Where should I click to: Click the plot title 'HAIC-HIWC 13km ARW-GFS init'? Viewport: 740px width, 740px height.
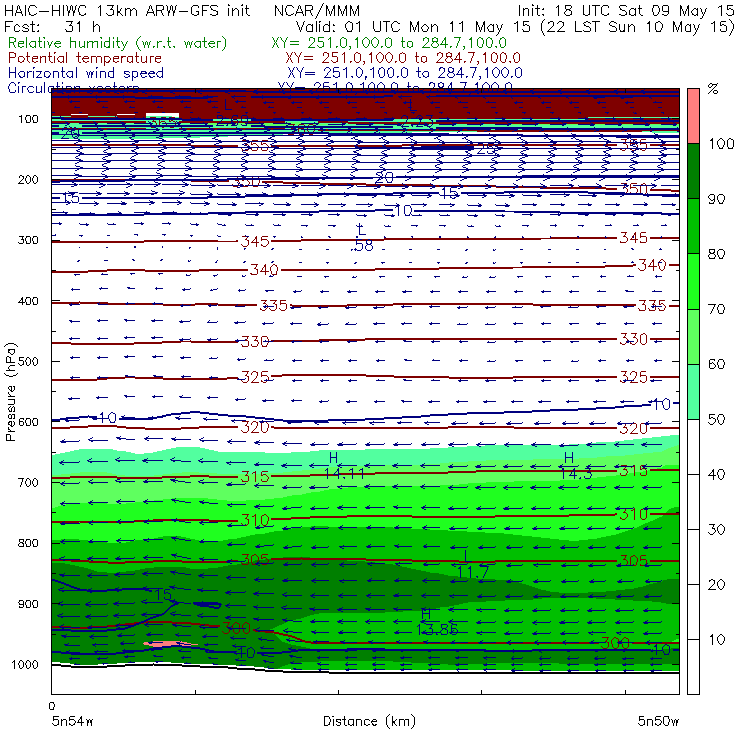point(126,10)
